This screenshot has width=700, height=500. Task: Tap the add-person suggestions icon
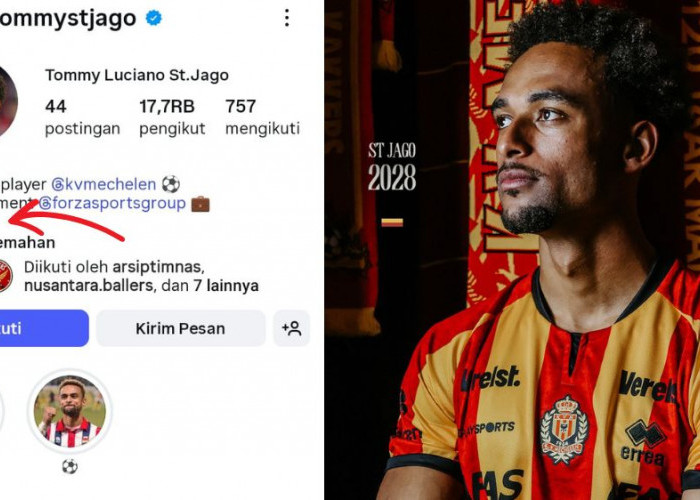click(x=292, y=329)
